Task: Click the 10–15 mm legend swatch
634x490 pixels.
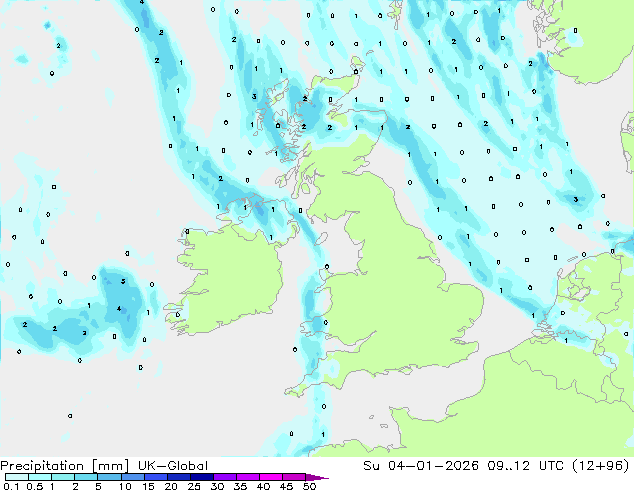Action: (x=132, y=477)
